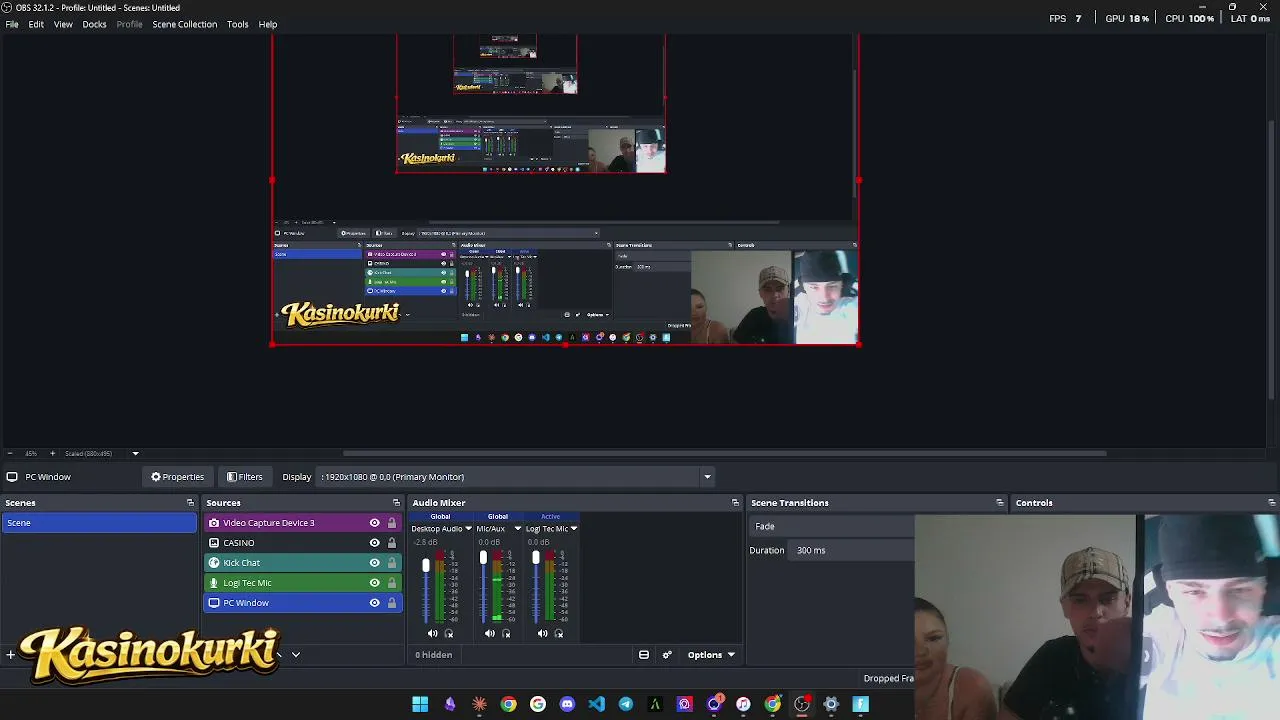Mute the Desktop Audio channel
1280x720 pixels.
click(x=432, y=633)
